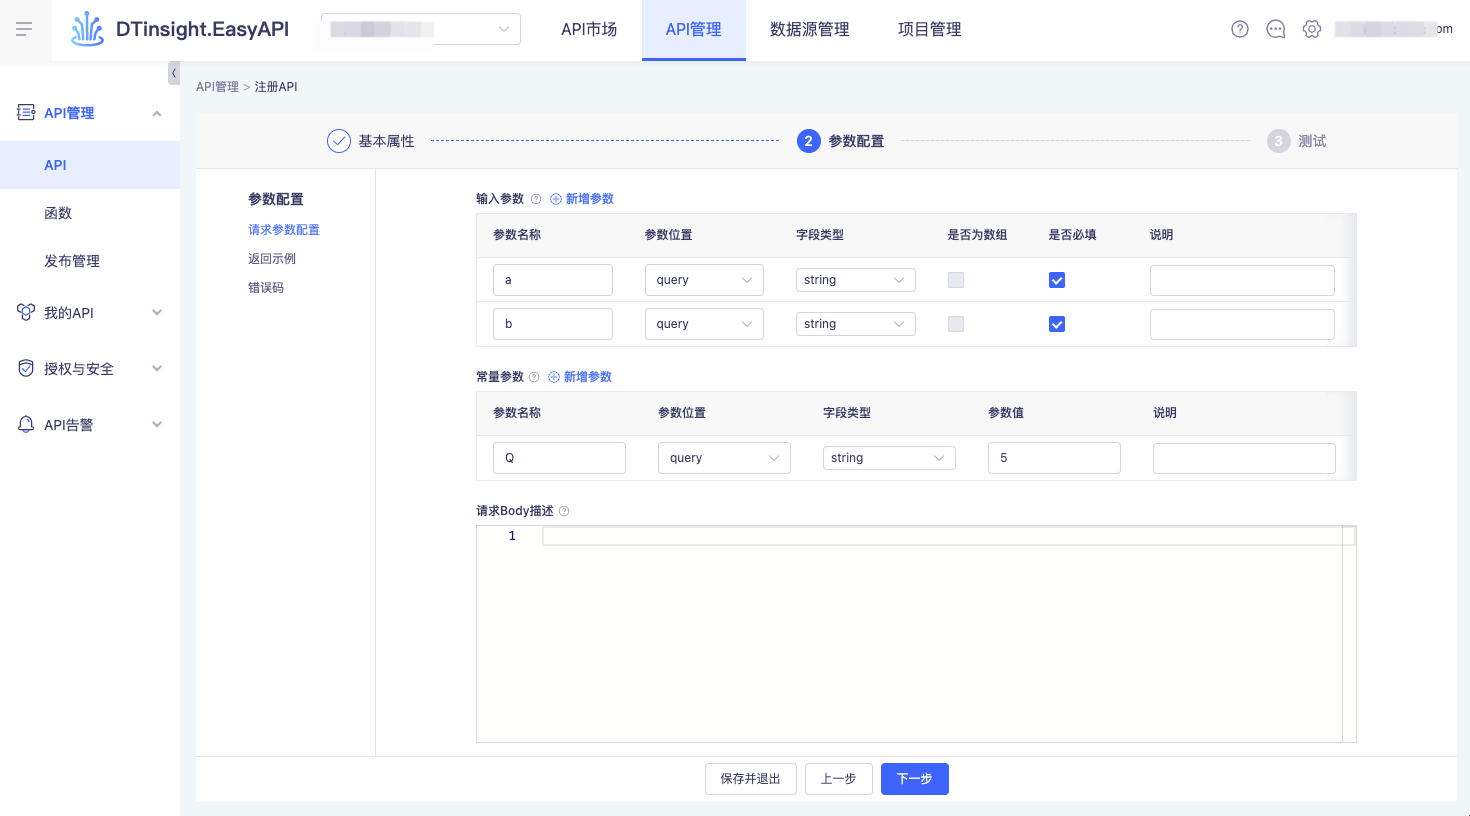Click the help icon beside 常量参数
Screen dimensions: 1470x816
534,377
